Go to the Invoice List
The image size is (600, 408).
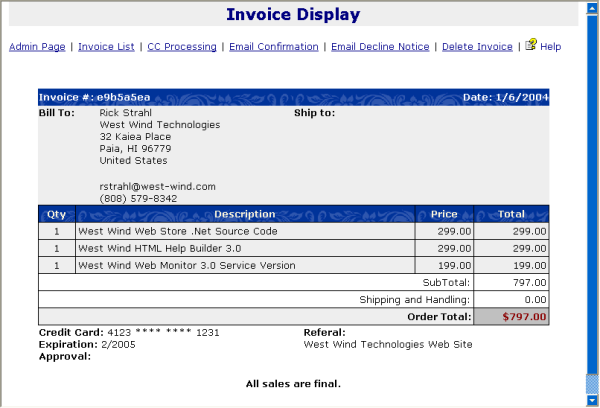click(x=106, y=47)
